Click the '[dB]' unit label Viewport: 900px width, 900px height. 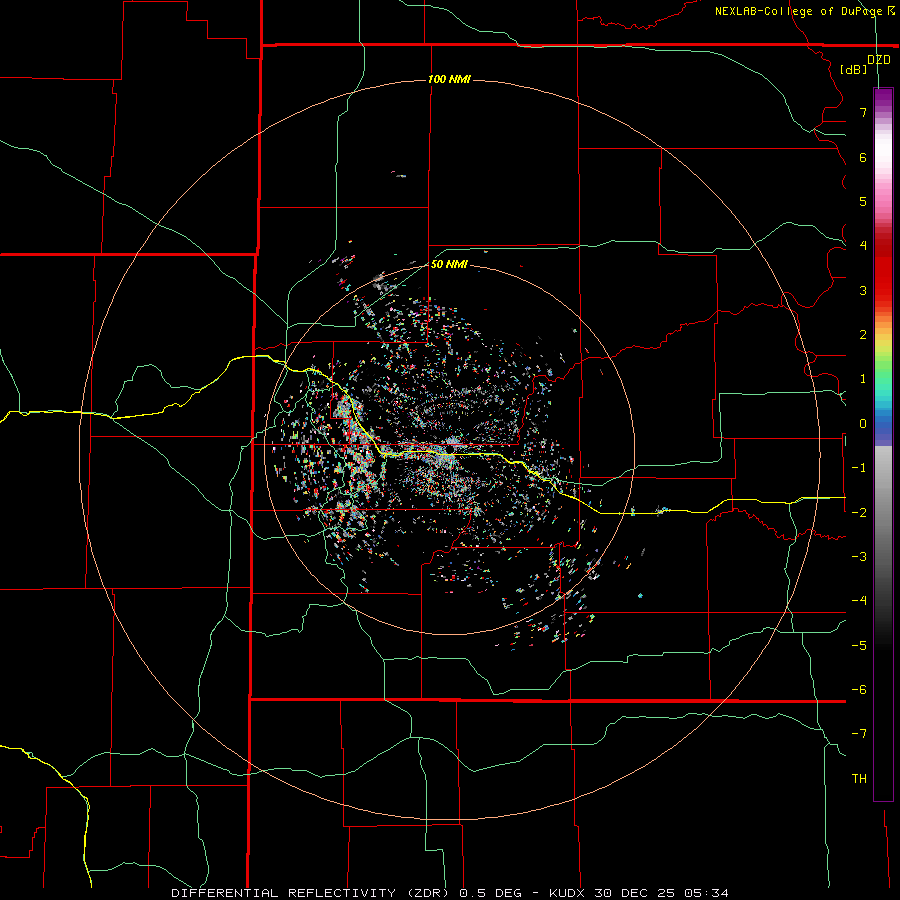click(x=854, y=69)
